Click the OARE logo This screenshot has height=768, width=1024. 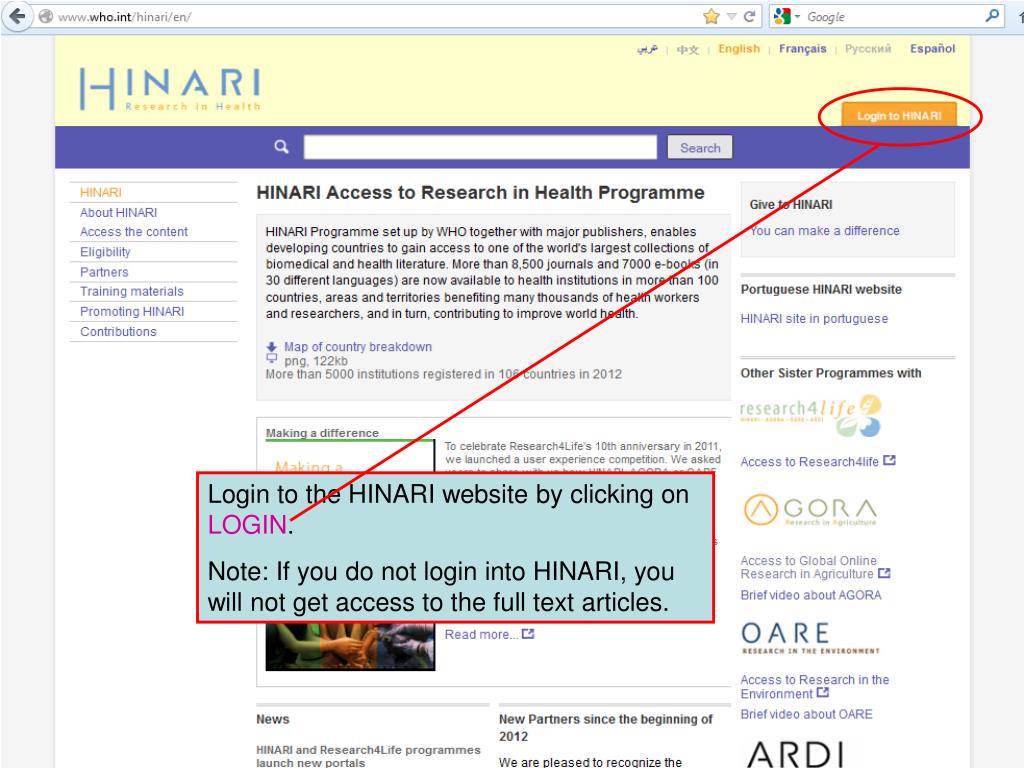click(x=810, y=638)
